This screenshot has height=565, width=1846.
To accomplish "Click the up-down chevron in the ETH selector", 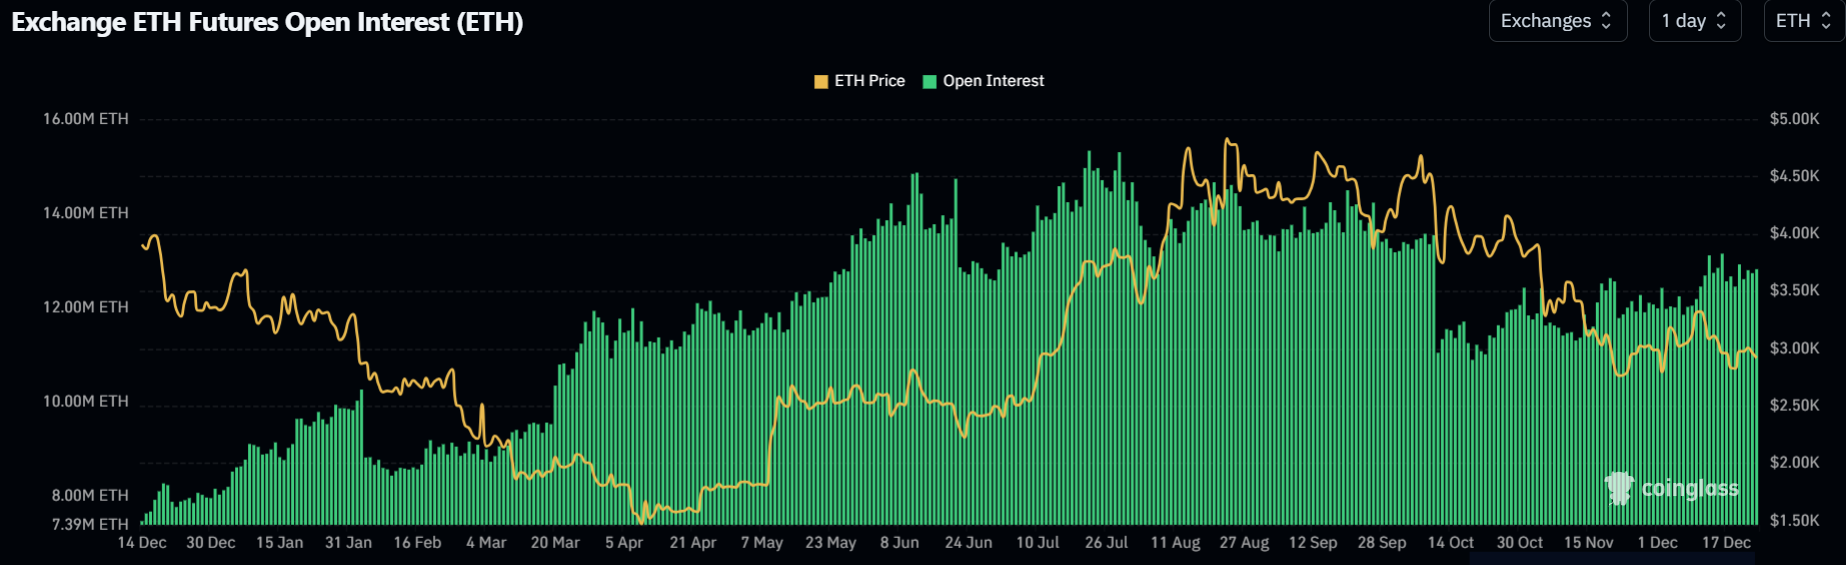I will tap(1826, 21).
